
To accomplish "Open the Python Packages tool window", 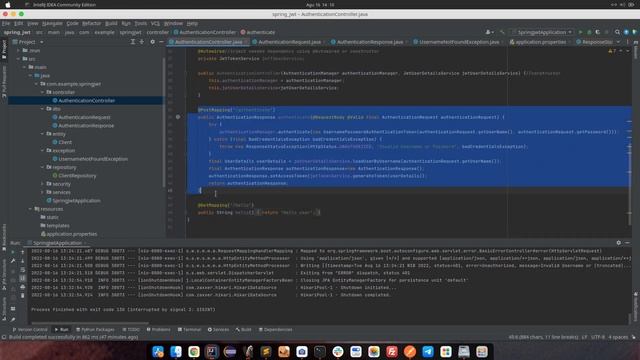I will coord(95,330).
